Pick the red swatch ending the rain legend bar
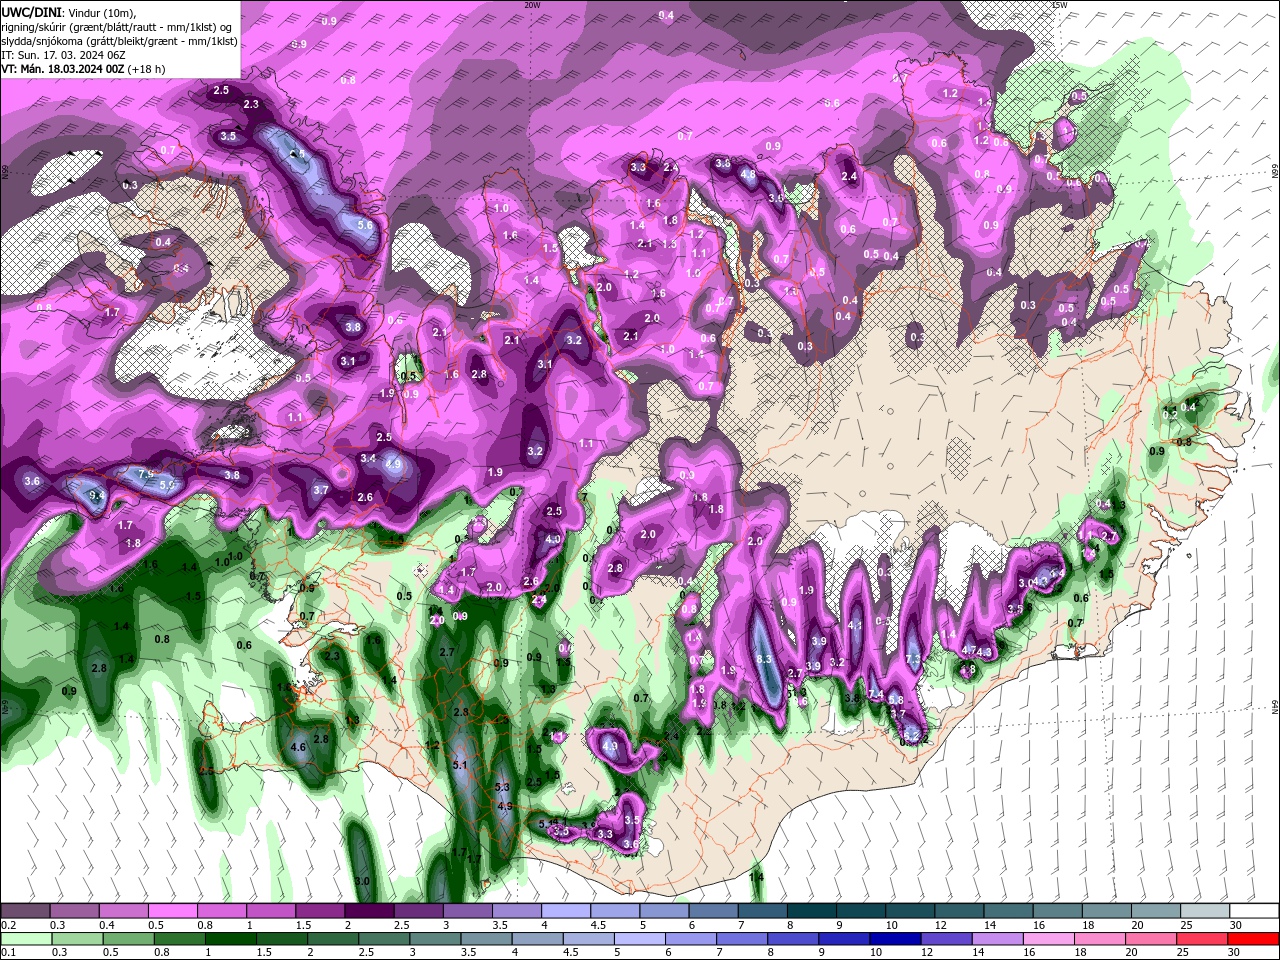The width and height of the screenshot is (1280, 960). click(x=1254, y=939)
